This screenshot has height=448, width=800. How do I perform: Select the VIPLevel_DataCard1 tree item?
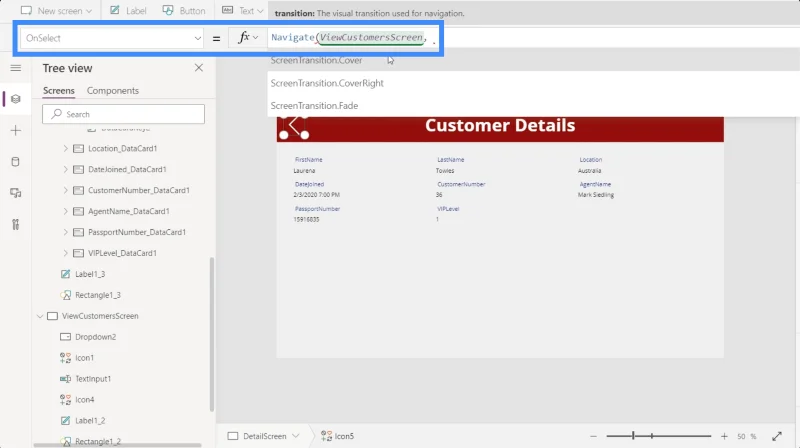coord(122,253)
